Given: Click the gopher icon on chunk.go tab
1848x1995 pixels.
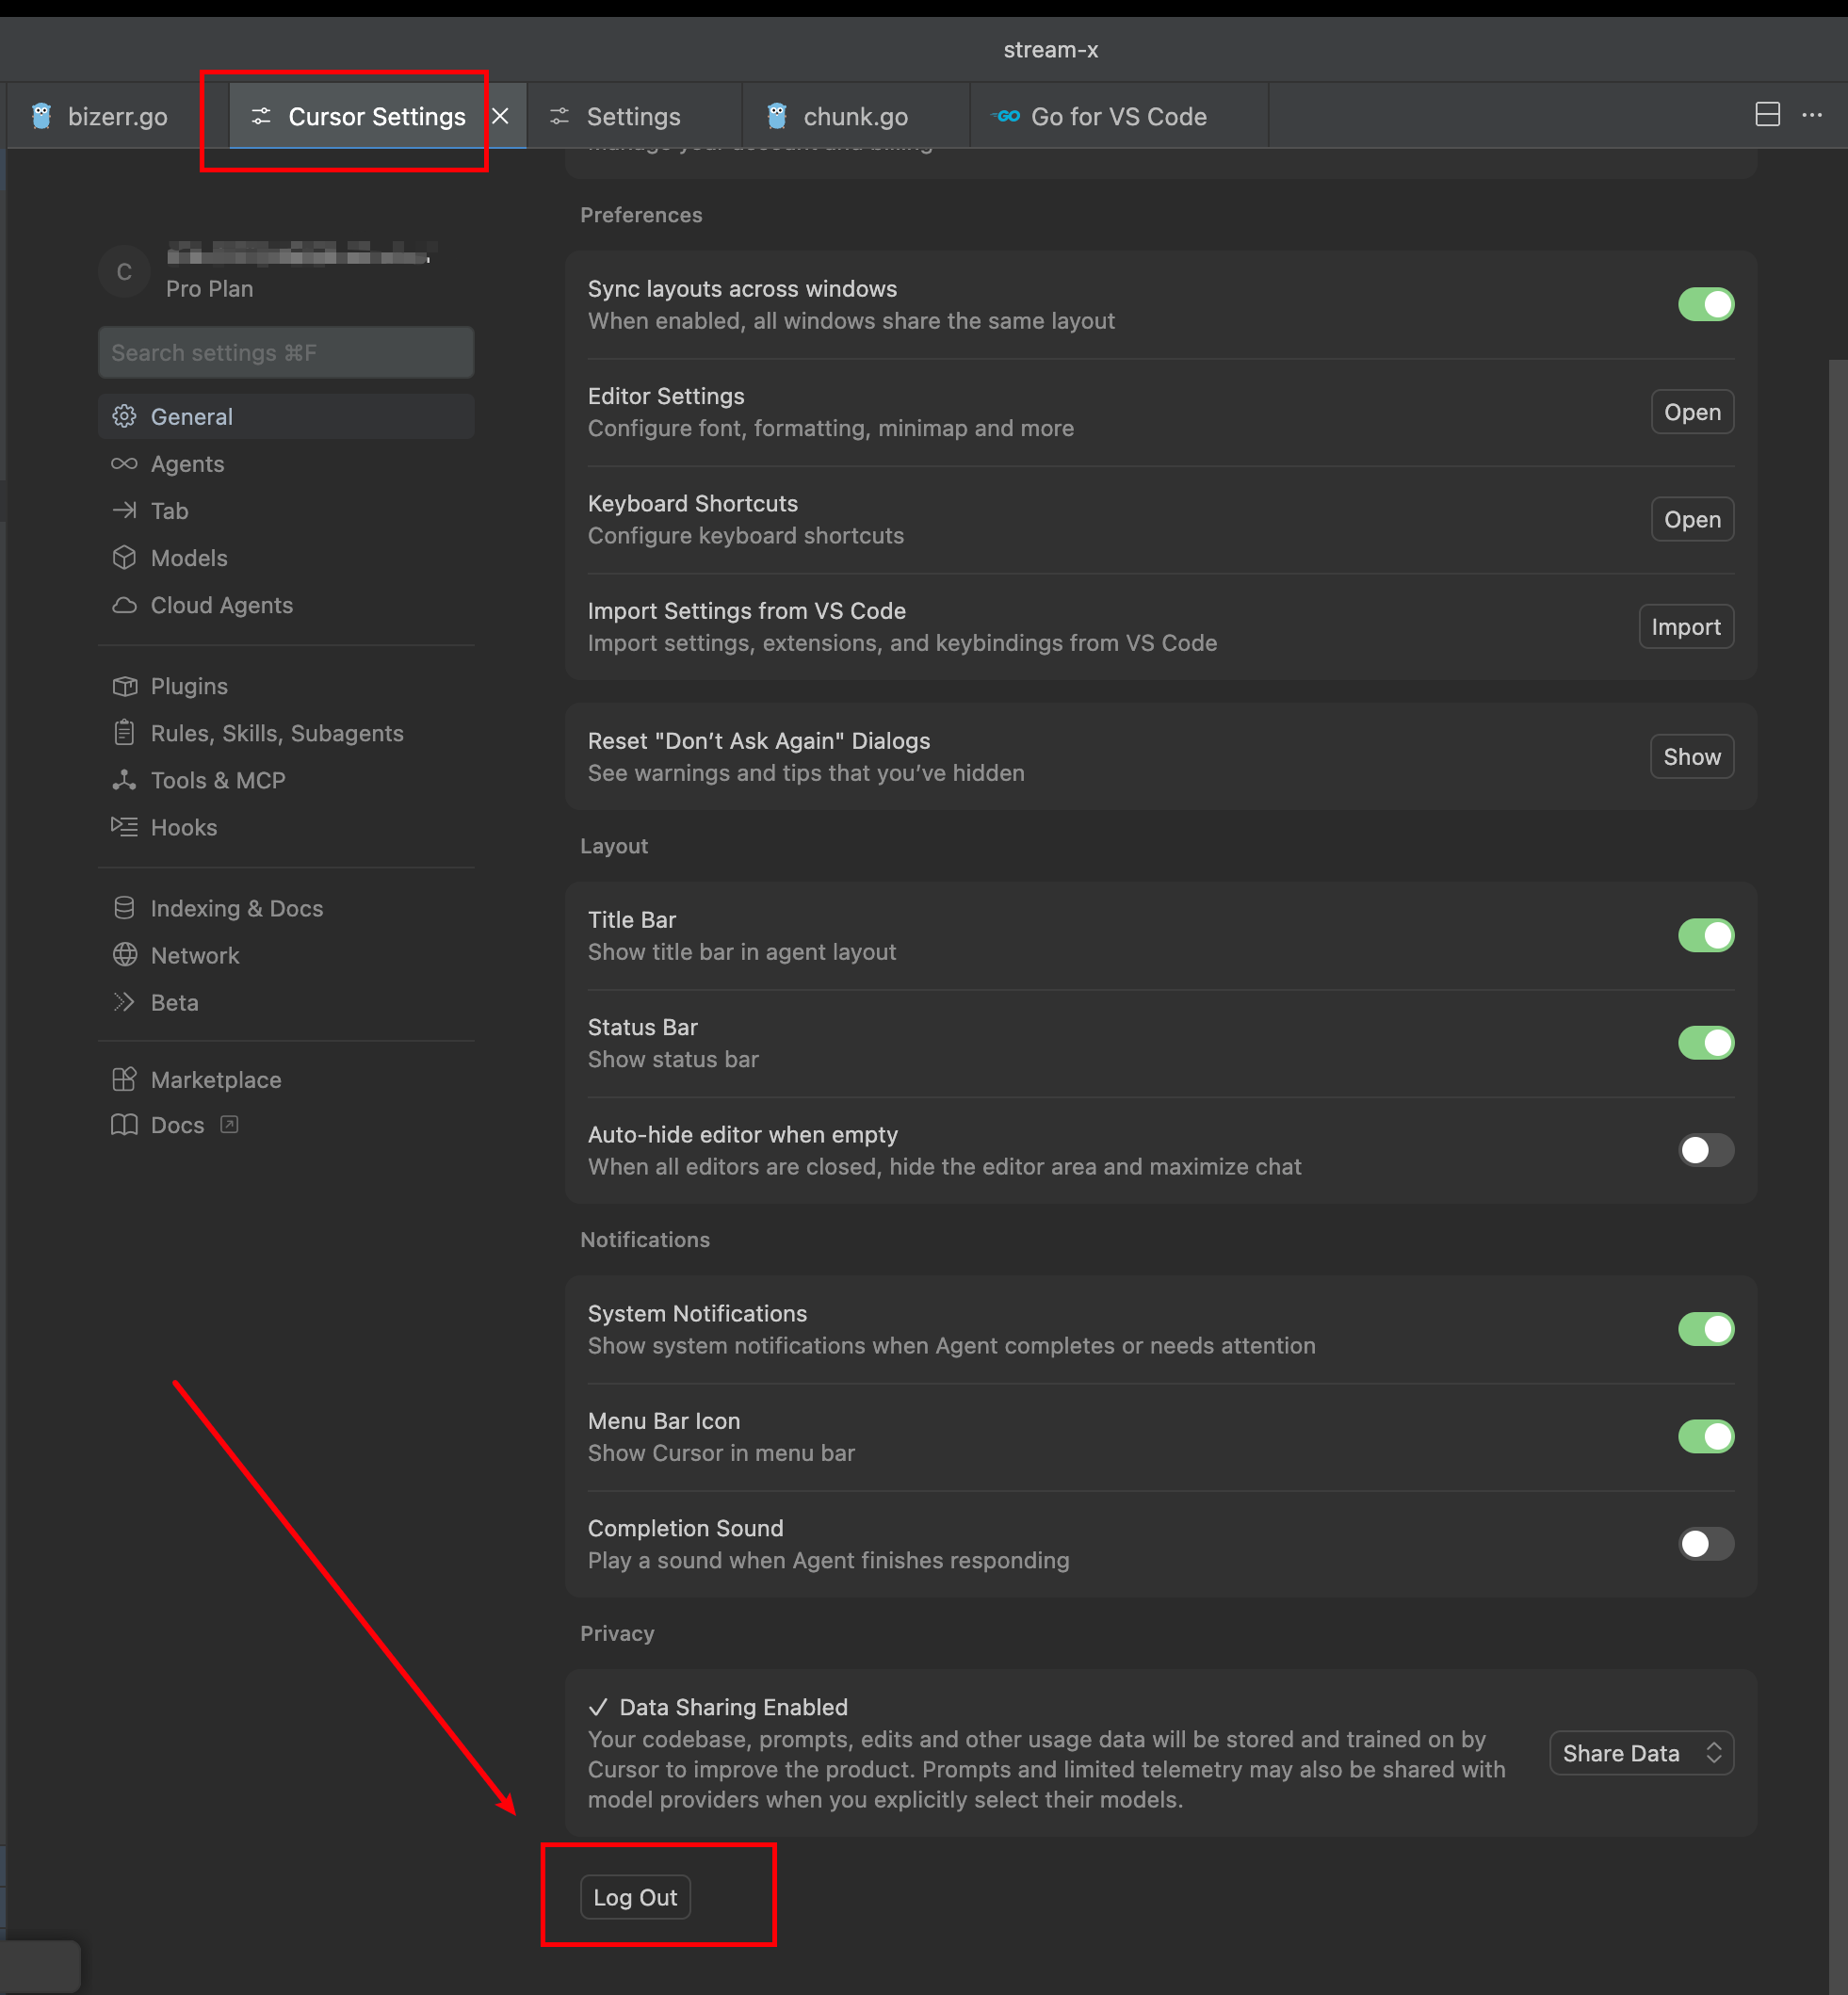Looking at the screenshot, I should pyautogui.click(x=777, y=116).
